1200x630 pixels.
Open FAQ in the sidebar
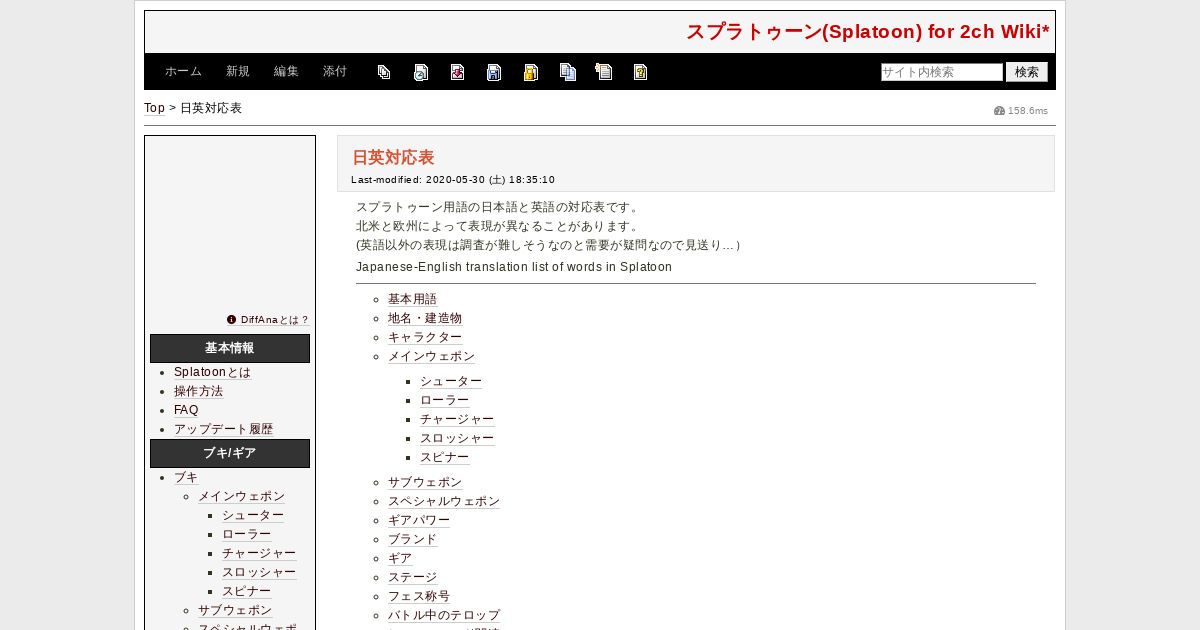click(186, 410)
